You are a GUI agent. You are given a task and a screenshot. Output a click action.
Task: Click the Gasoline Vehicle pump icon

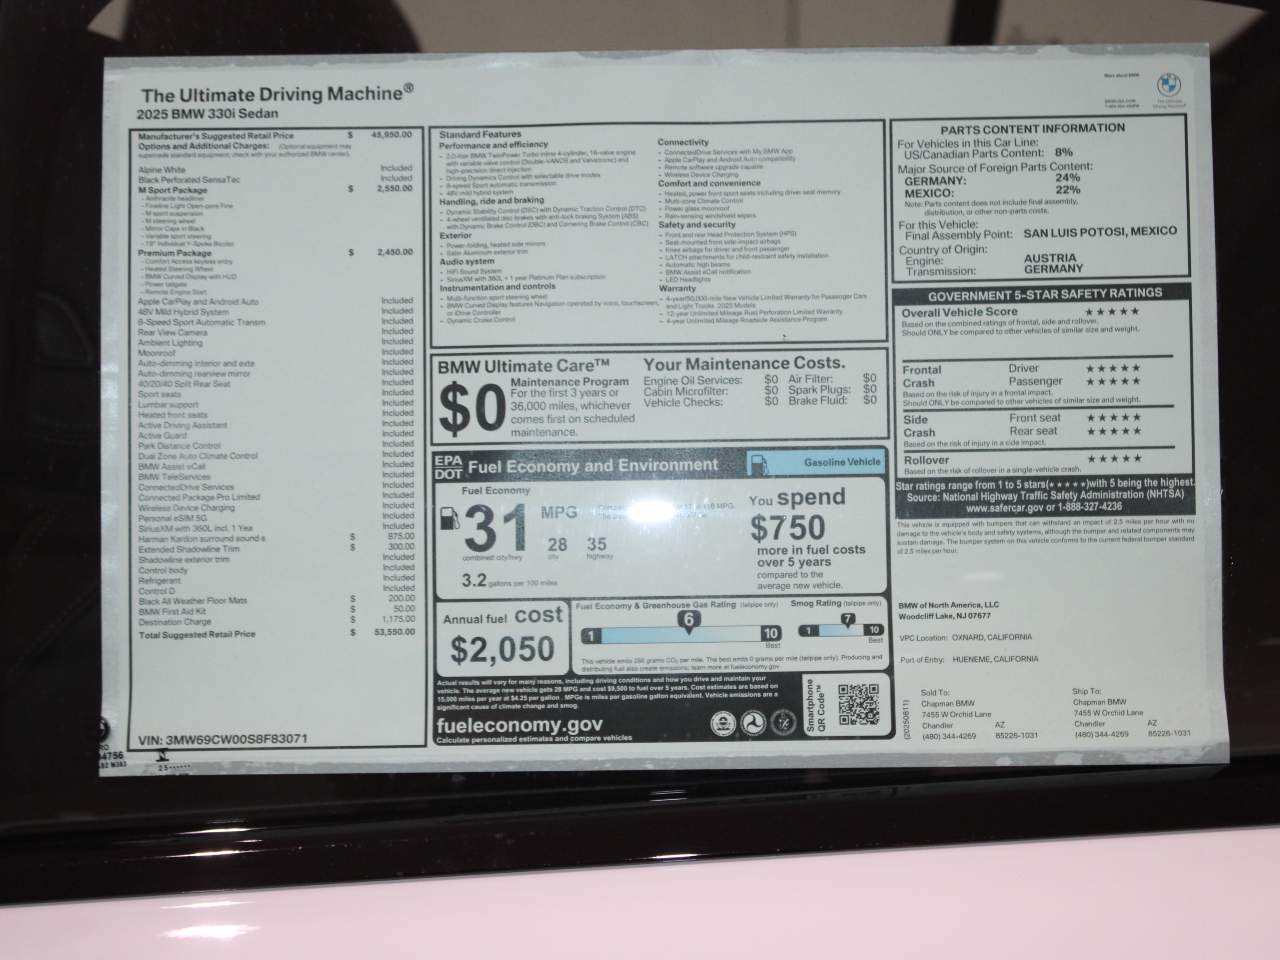[760, 464]
